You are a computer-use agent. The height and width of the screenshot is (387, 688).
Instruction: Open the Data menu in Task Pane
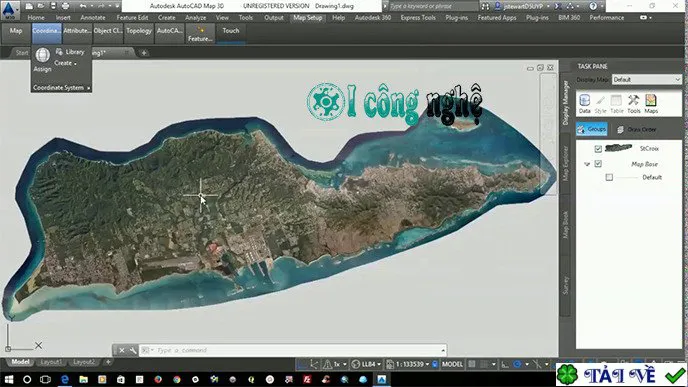tap(584, 104)
